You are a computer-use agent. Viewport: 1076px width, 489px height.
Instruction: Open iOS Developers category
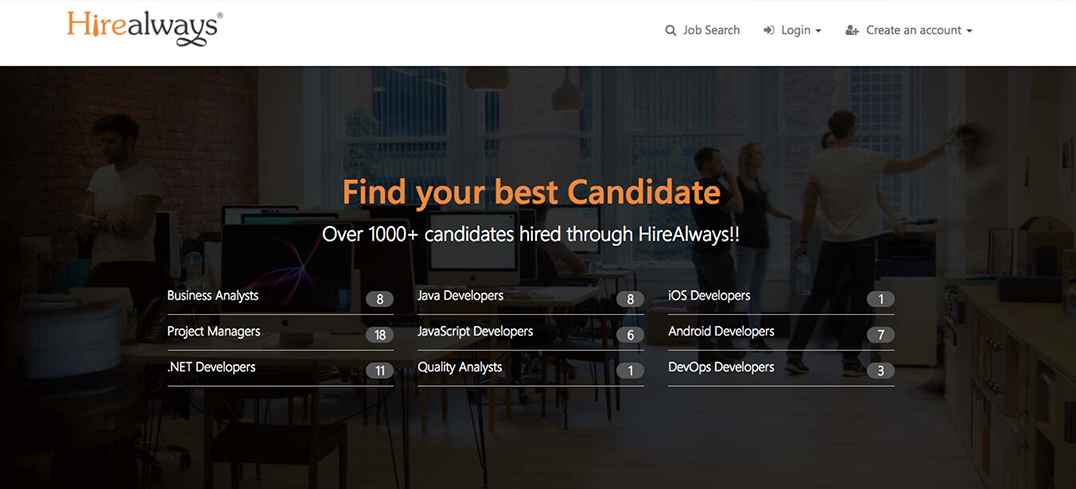[709, 296]
